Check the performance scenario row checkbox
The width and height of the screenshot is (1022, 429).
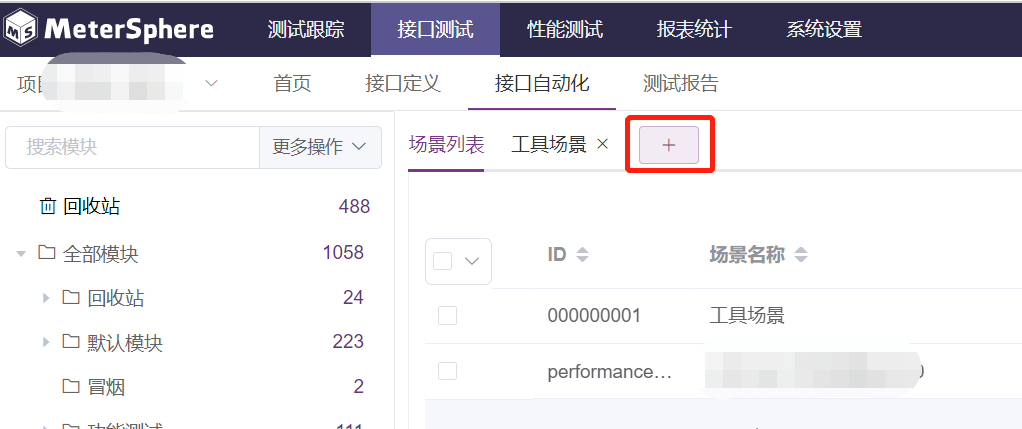(x=447, y=371)
